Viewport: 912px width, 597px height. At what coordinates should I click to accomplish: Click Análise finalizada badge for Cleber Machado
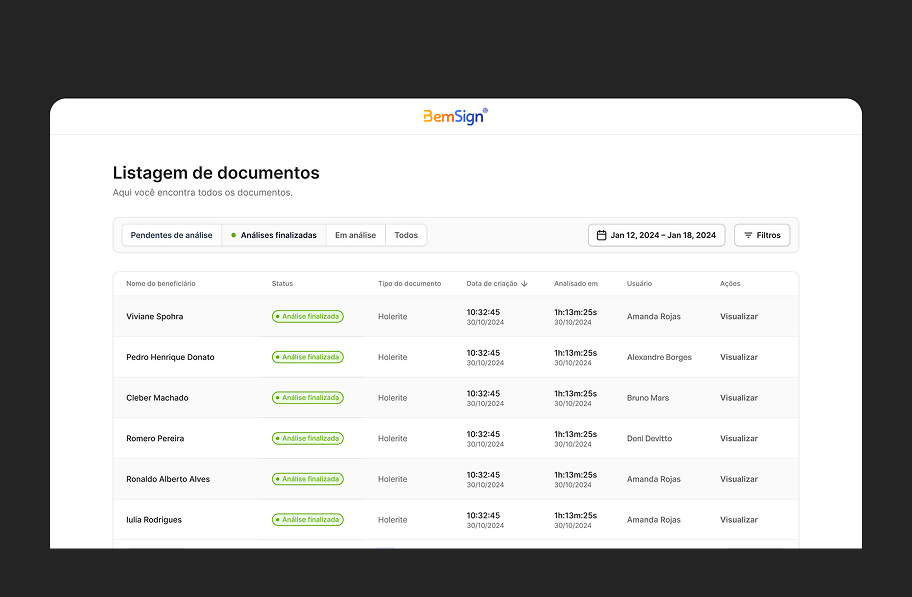point(308,398)
